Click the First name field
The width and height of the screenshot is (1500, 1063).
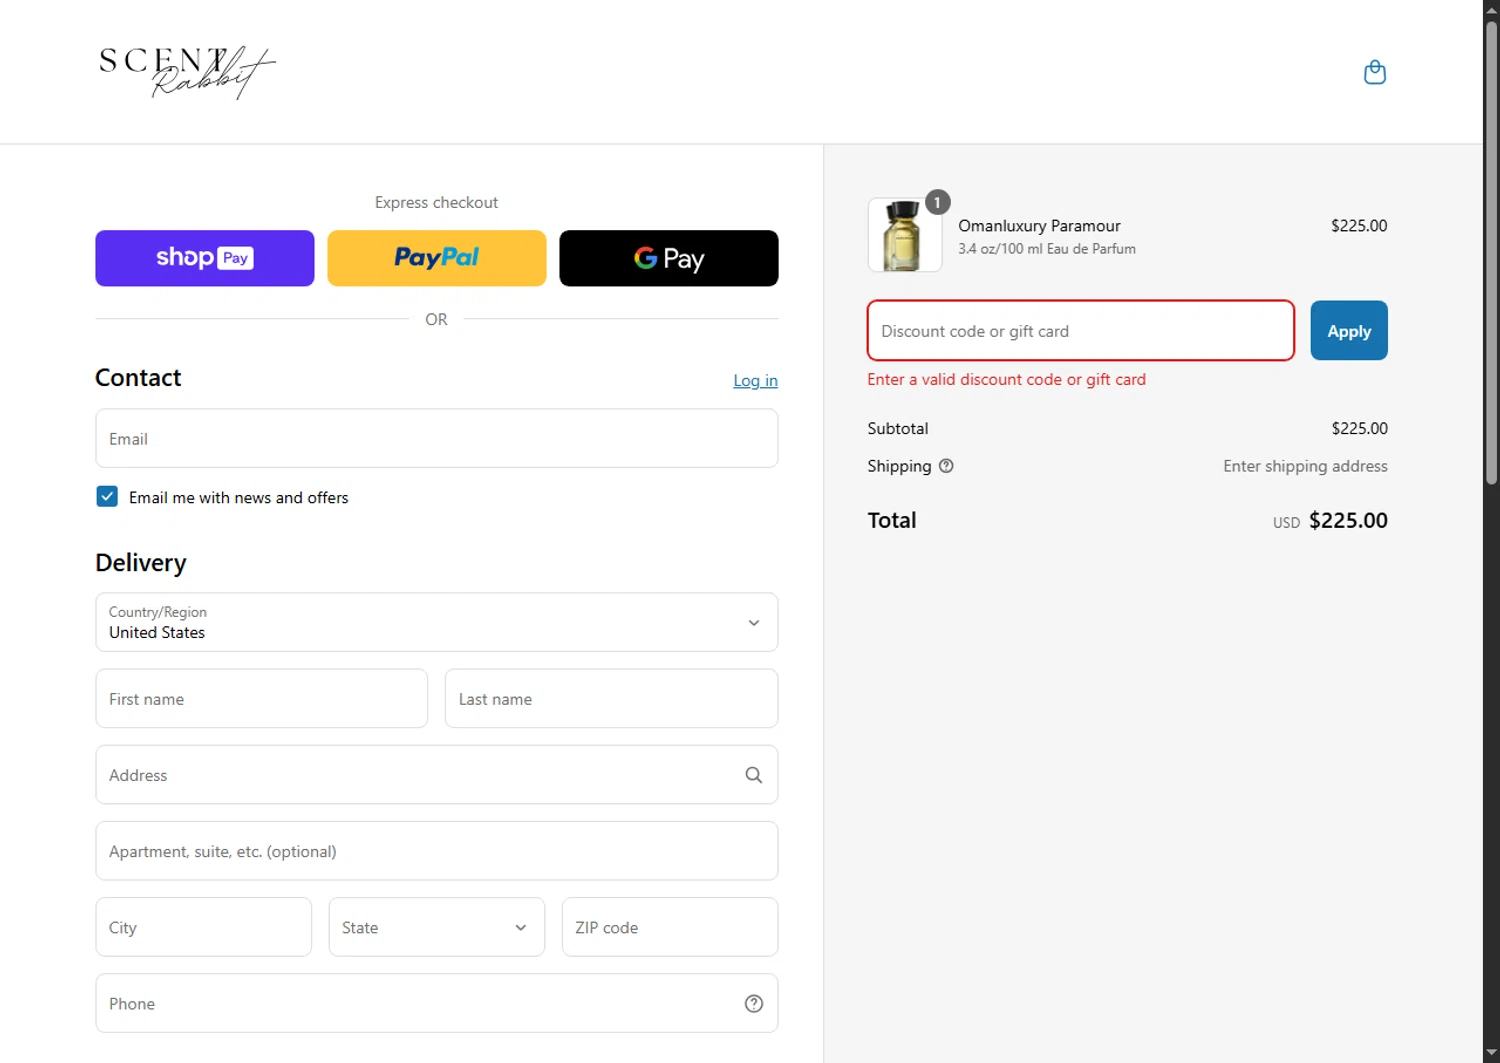[x=262, y=699]
